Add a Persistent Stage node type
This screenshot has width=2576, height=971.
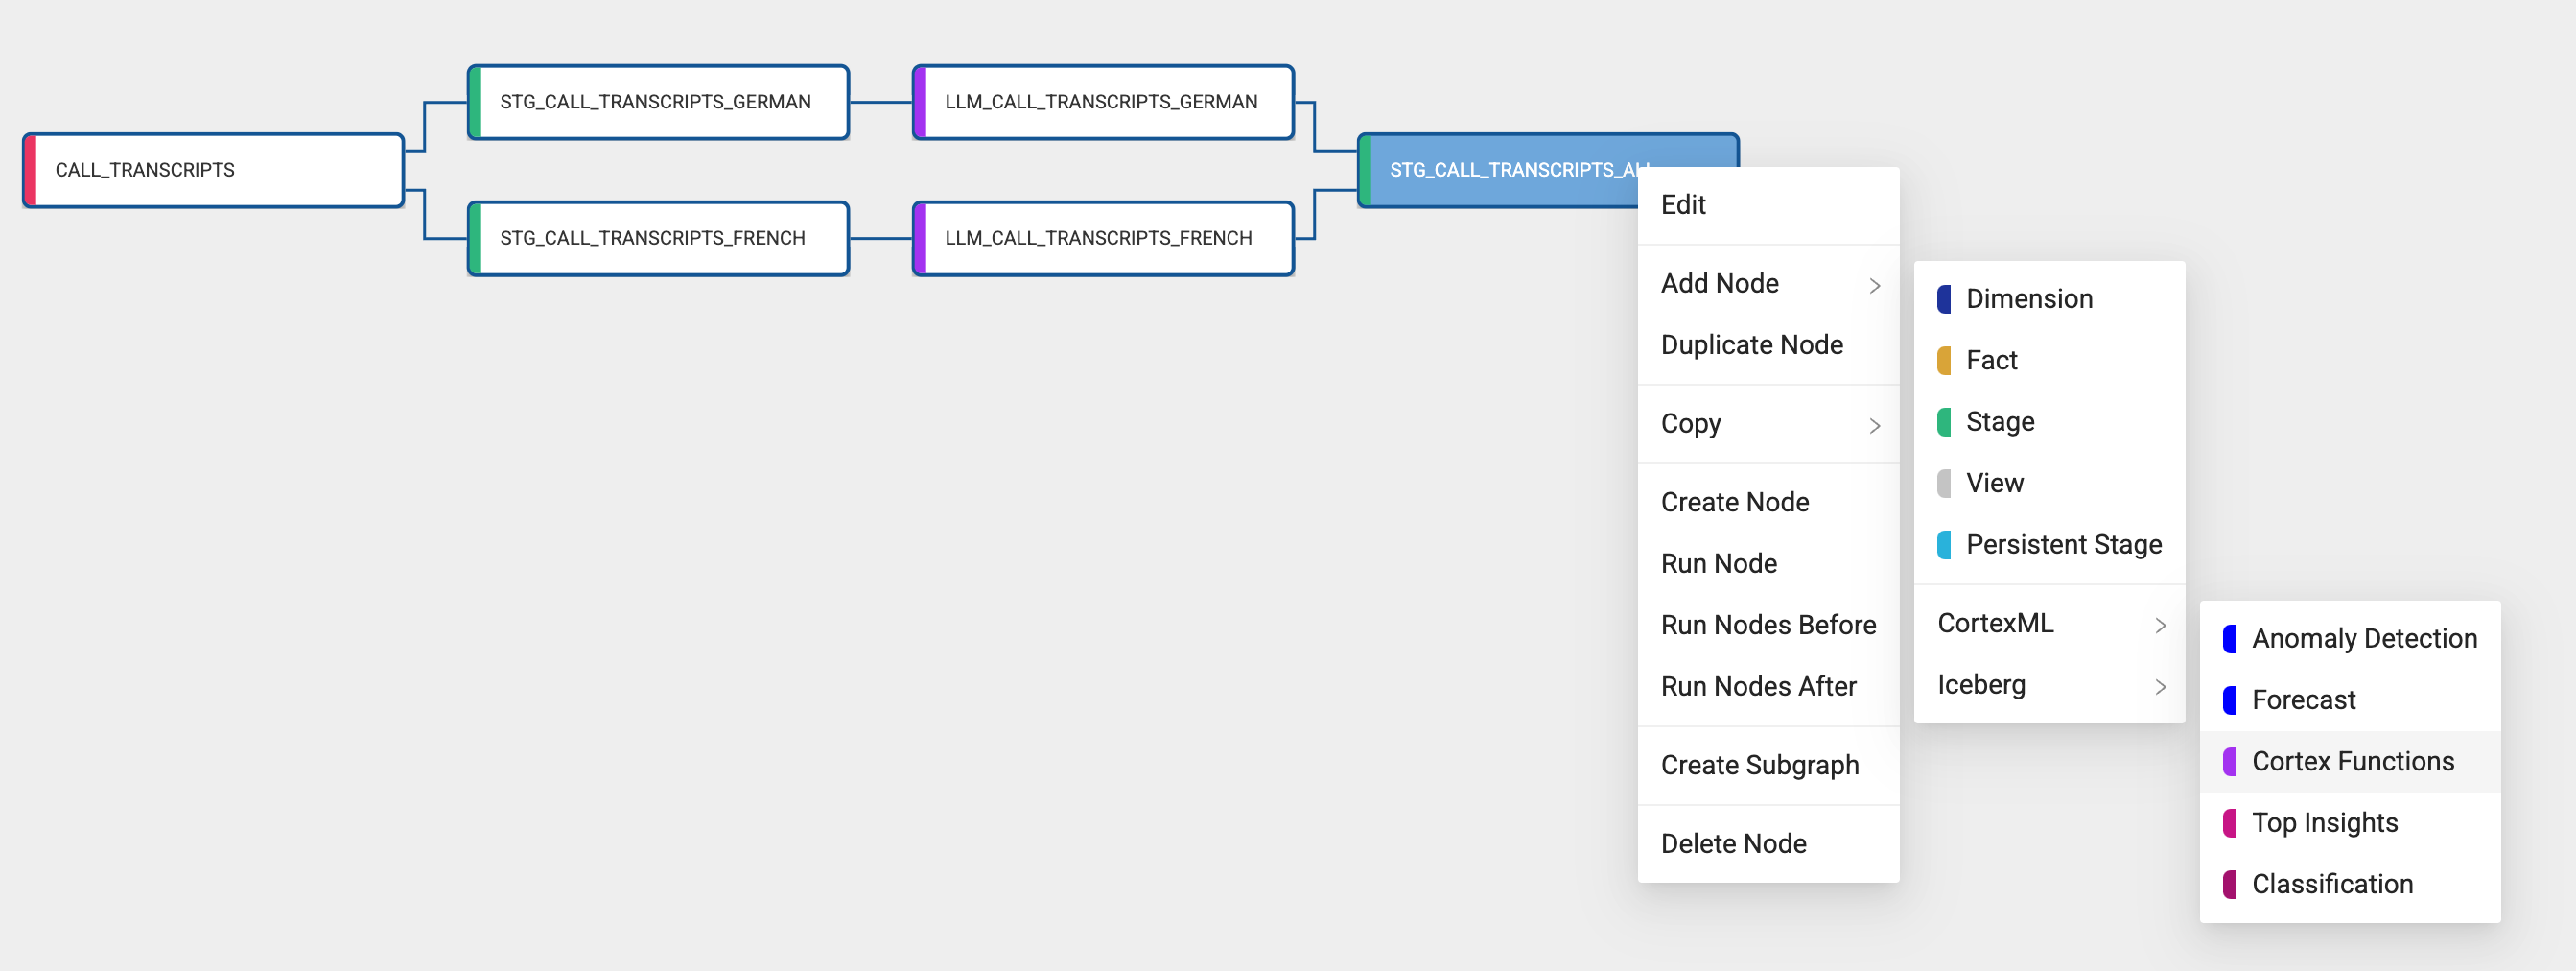coord(2049,545)
